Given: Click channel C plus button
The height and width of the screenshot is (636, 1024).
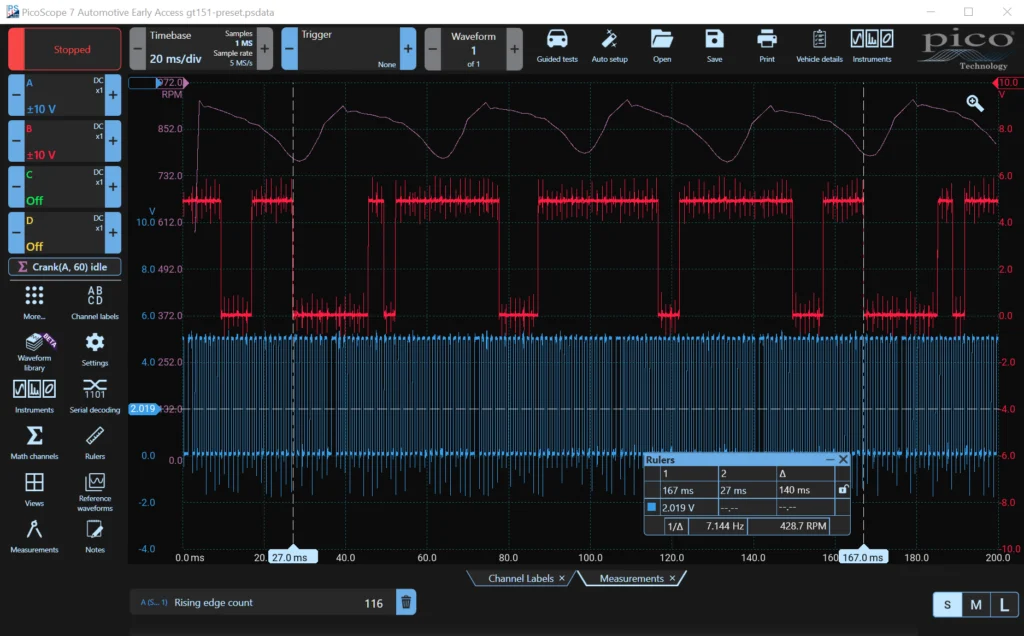Looking at the screenshot, I should tap(113, 187).
